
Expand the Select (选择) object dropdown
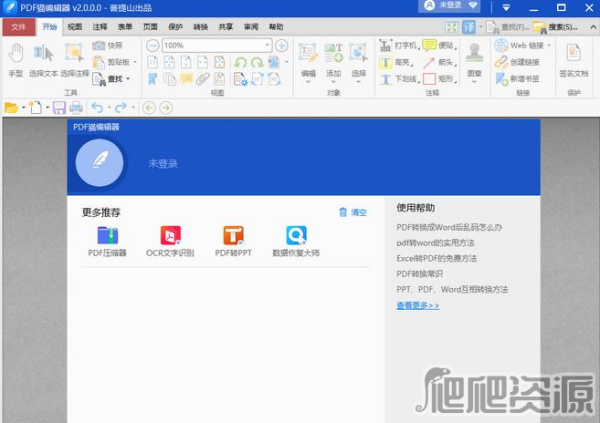pyautogui.click(x=359, y=82)
